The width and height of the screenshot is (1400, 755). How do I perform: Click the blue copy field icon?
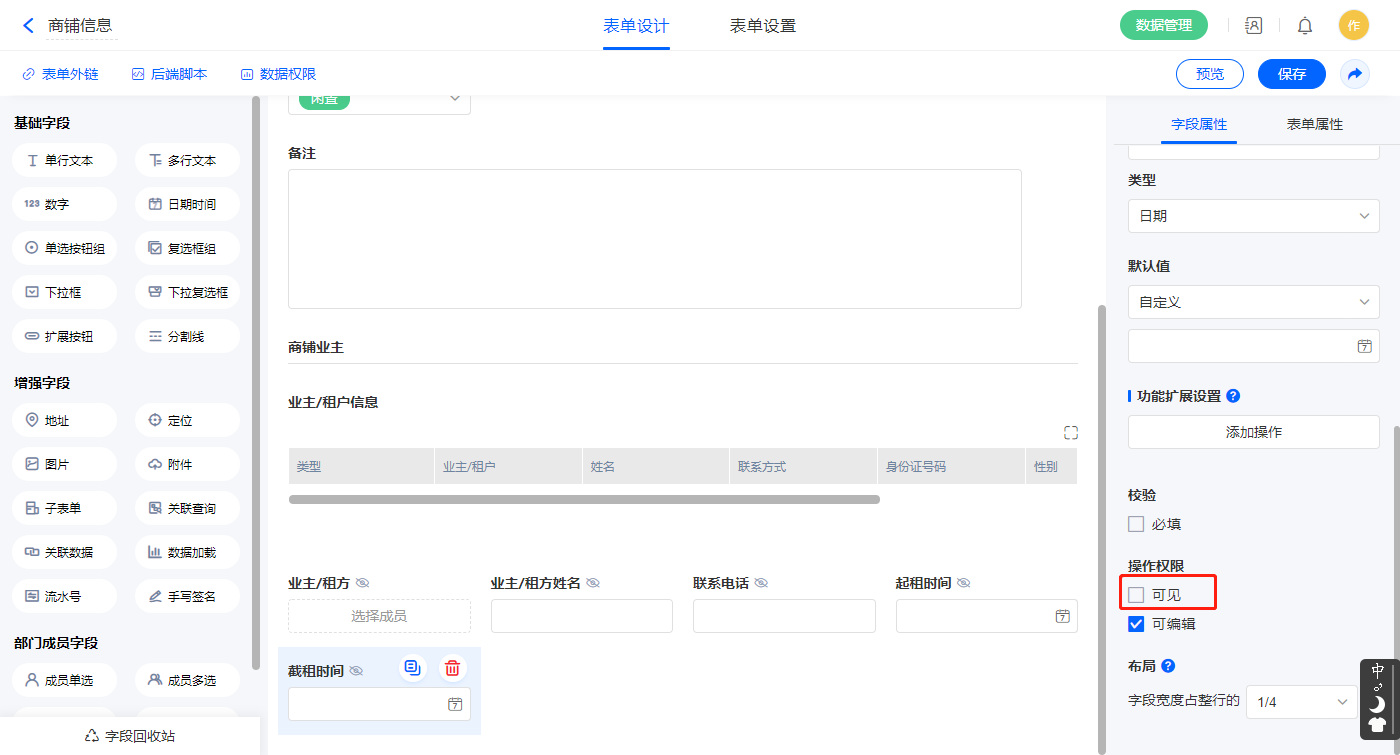412,668
